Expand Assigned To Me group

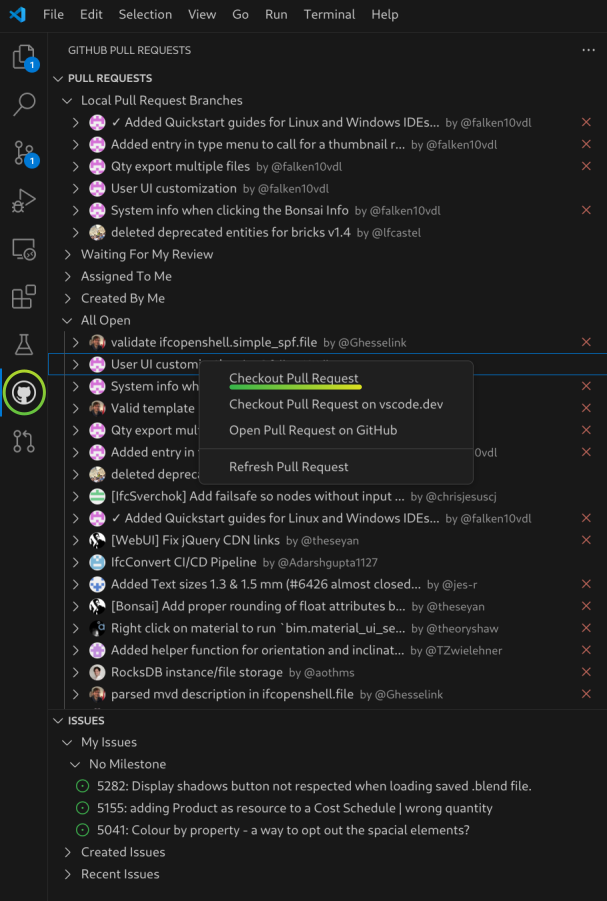pos(67,276)
